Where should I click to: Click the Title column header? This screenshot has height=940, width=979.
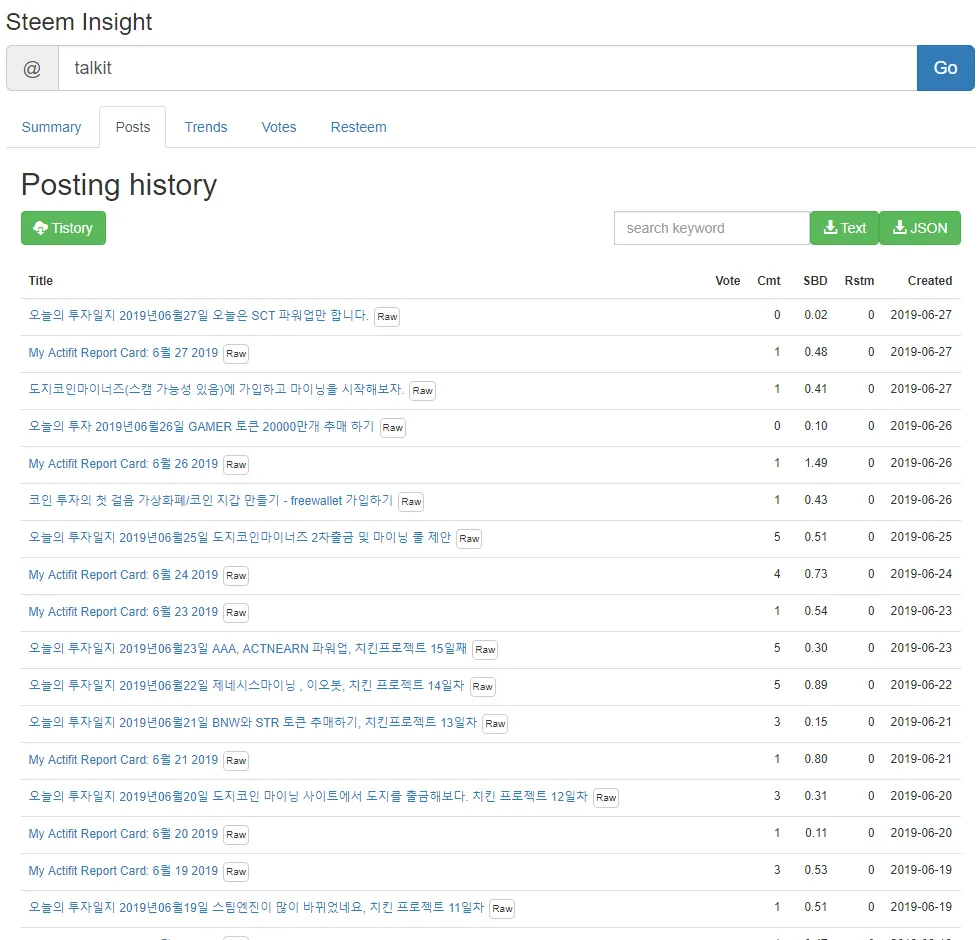(41, 281)
